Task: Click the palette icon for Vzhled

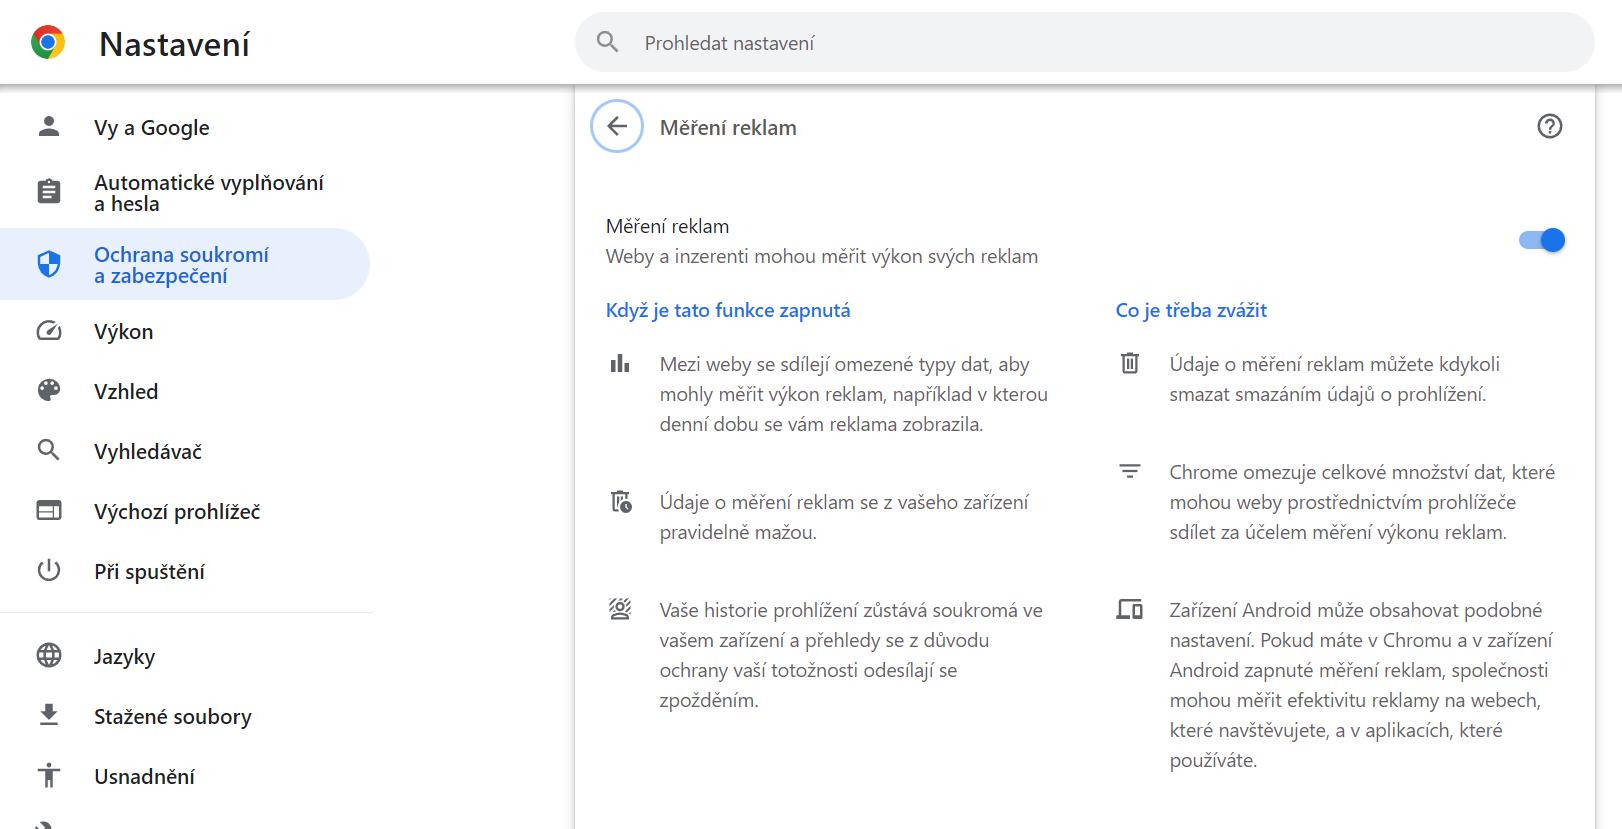Action: tap(48, 391)
